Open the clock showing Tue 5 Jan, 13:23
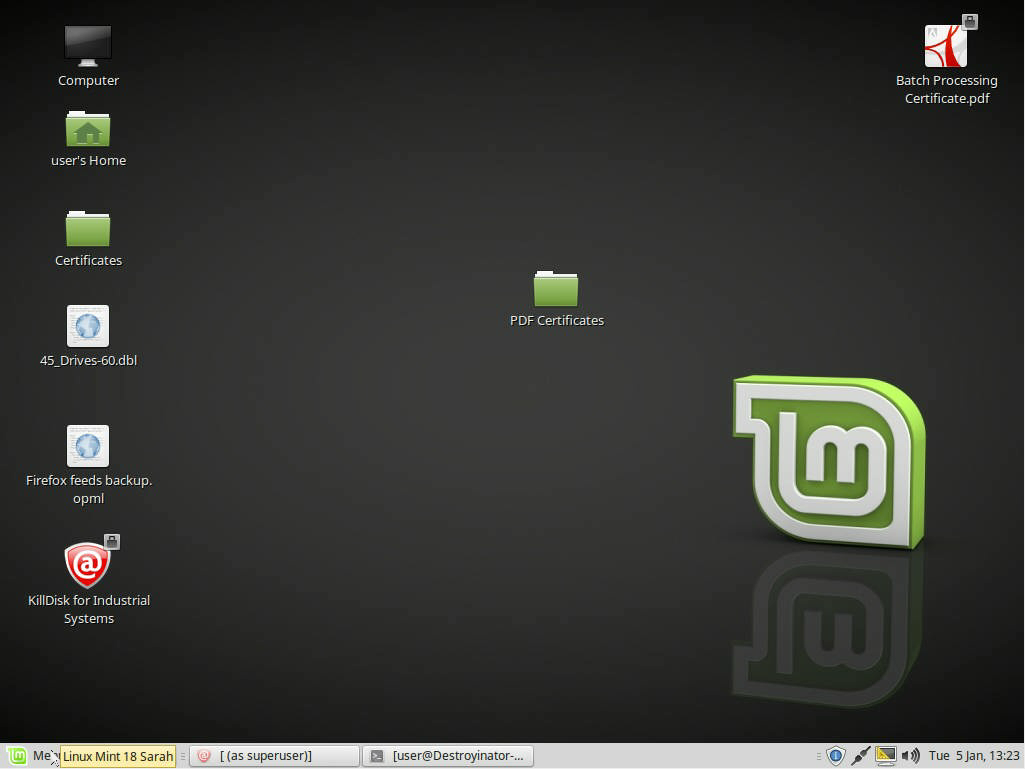The width and height of the screenshot is (1025, 769). tap(974, 756)
